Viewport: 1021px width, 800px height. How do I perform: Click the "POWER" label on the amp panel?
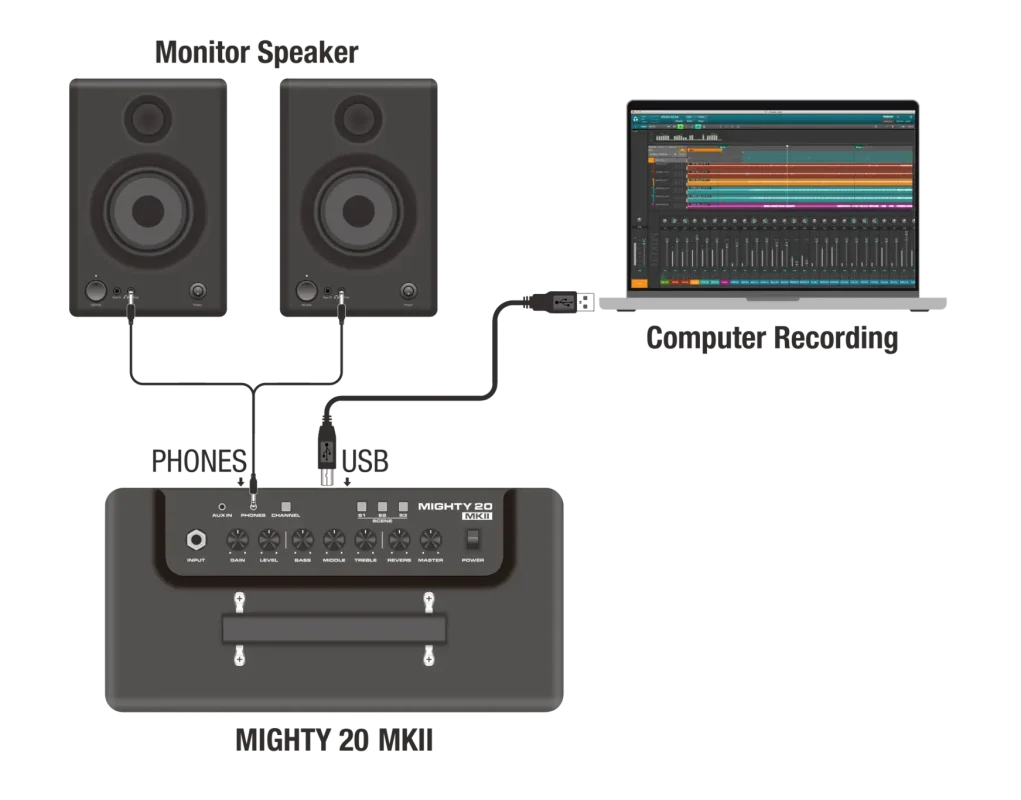click(x=472, y=560)
